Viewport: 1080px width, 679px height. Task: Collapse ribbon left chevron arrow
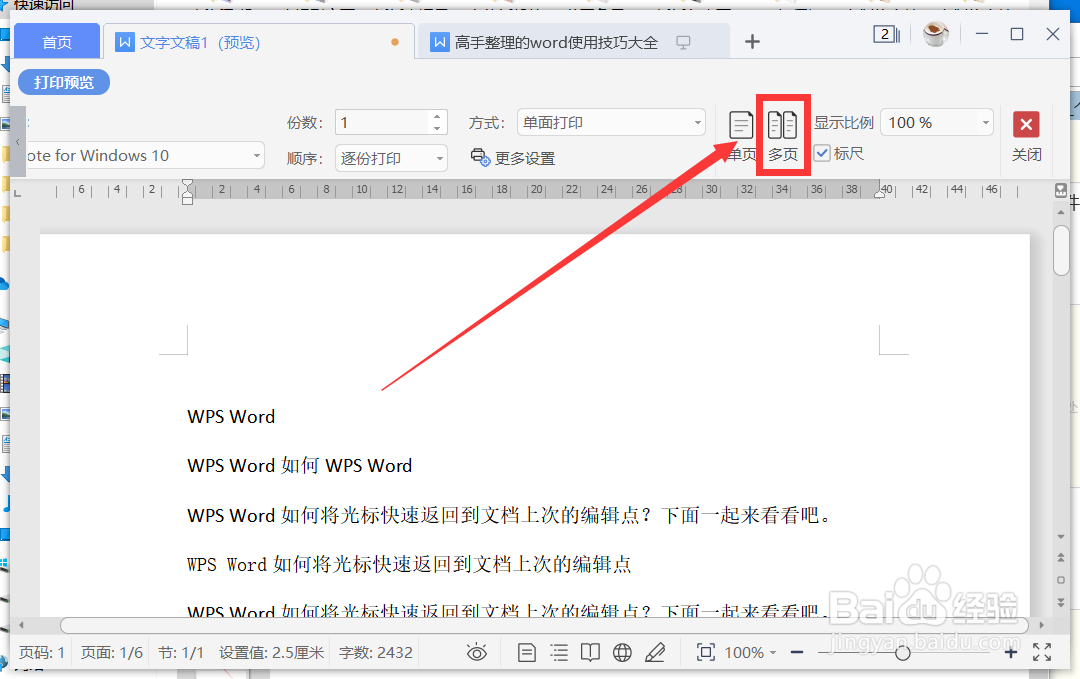click(x=18, y=142)
